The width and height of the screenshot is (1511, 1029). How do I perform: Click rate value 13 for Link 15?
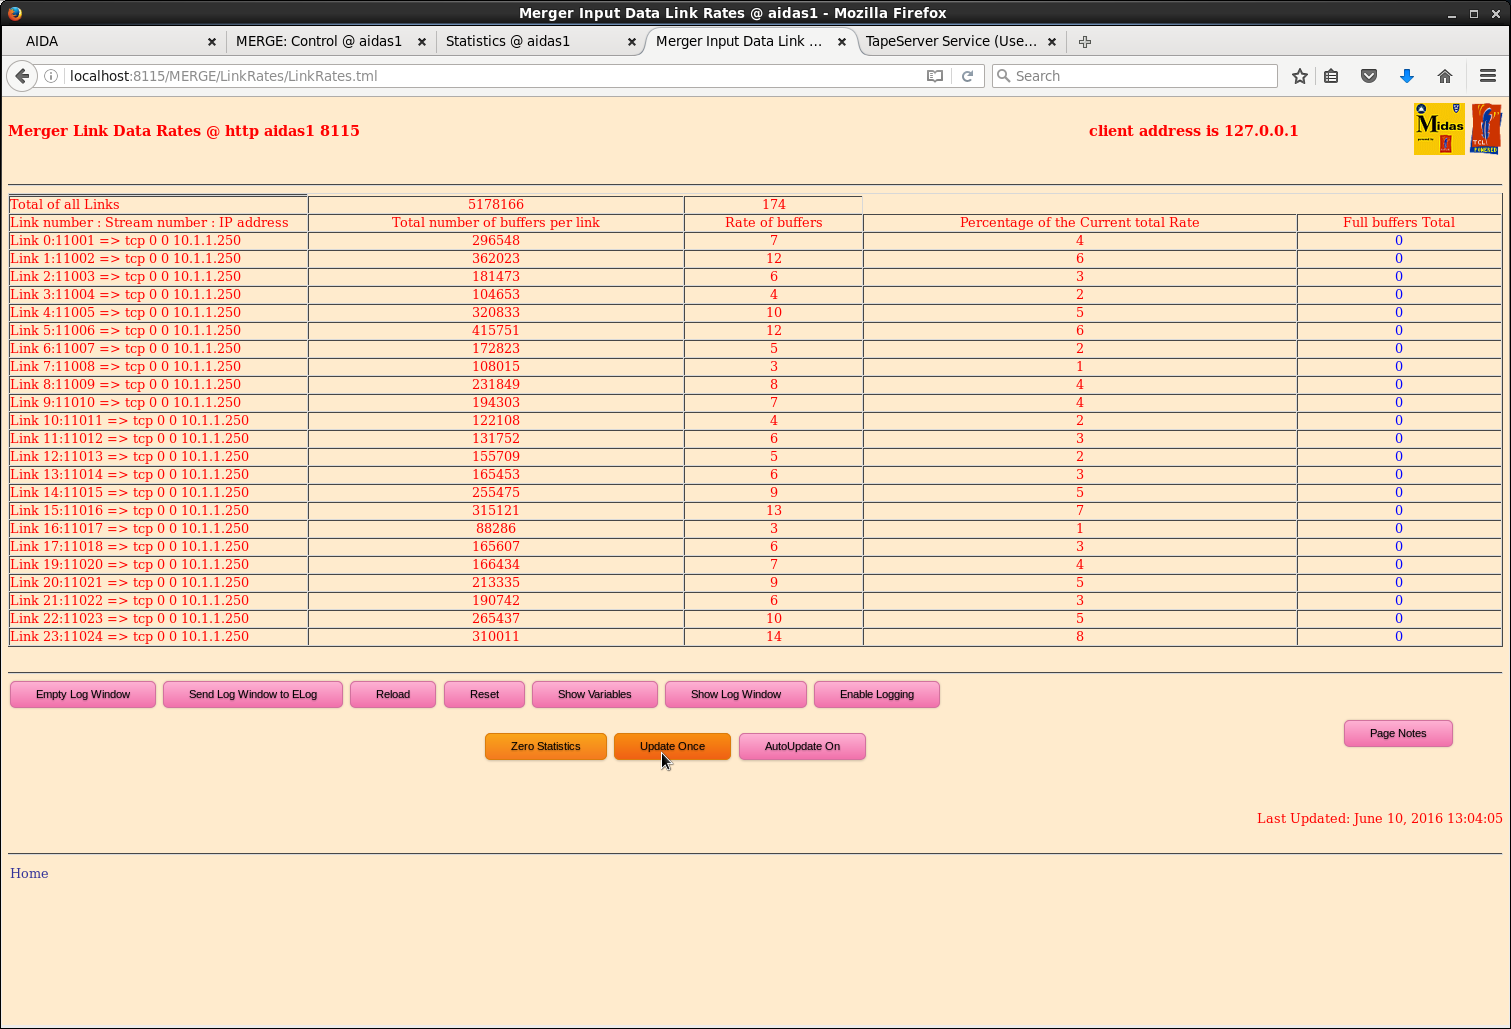coord(774,510)
